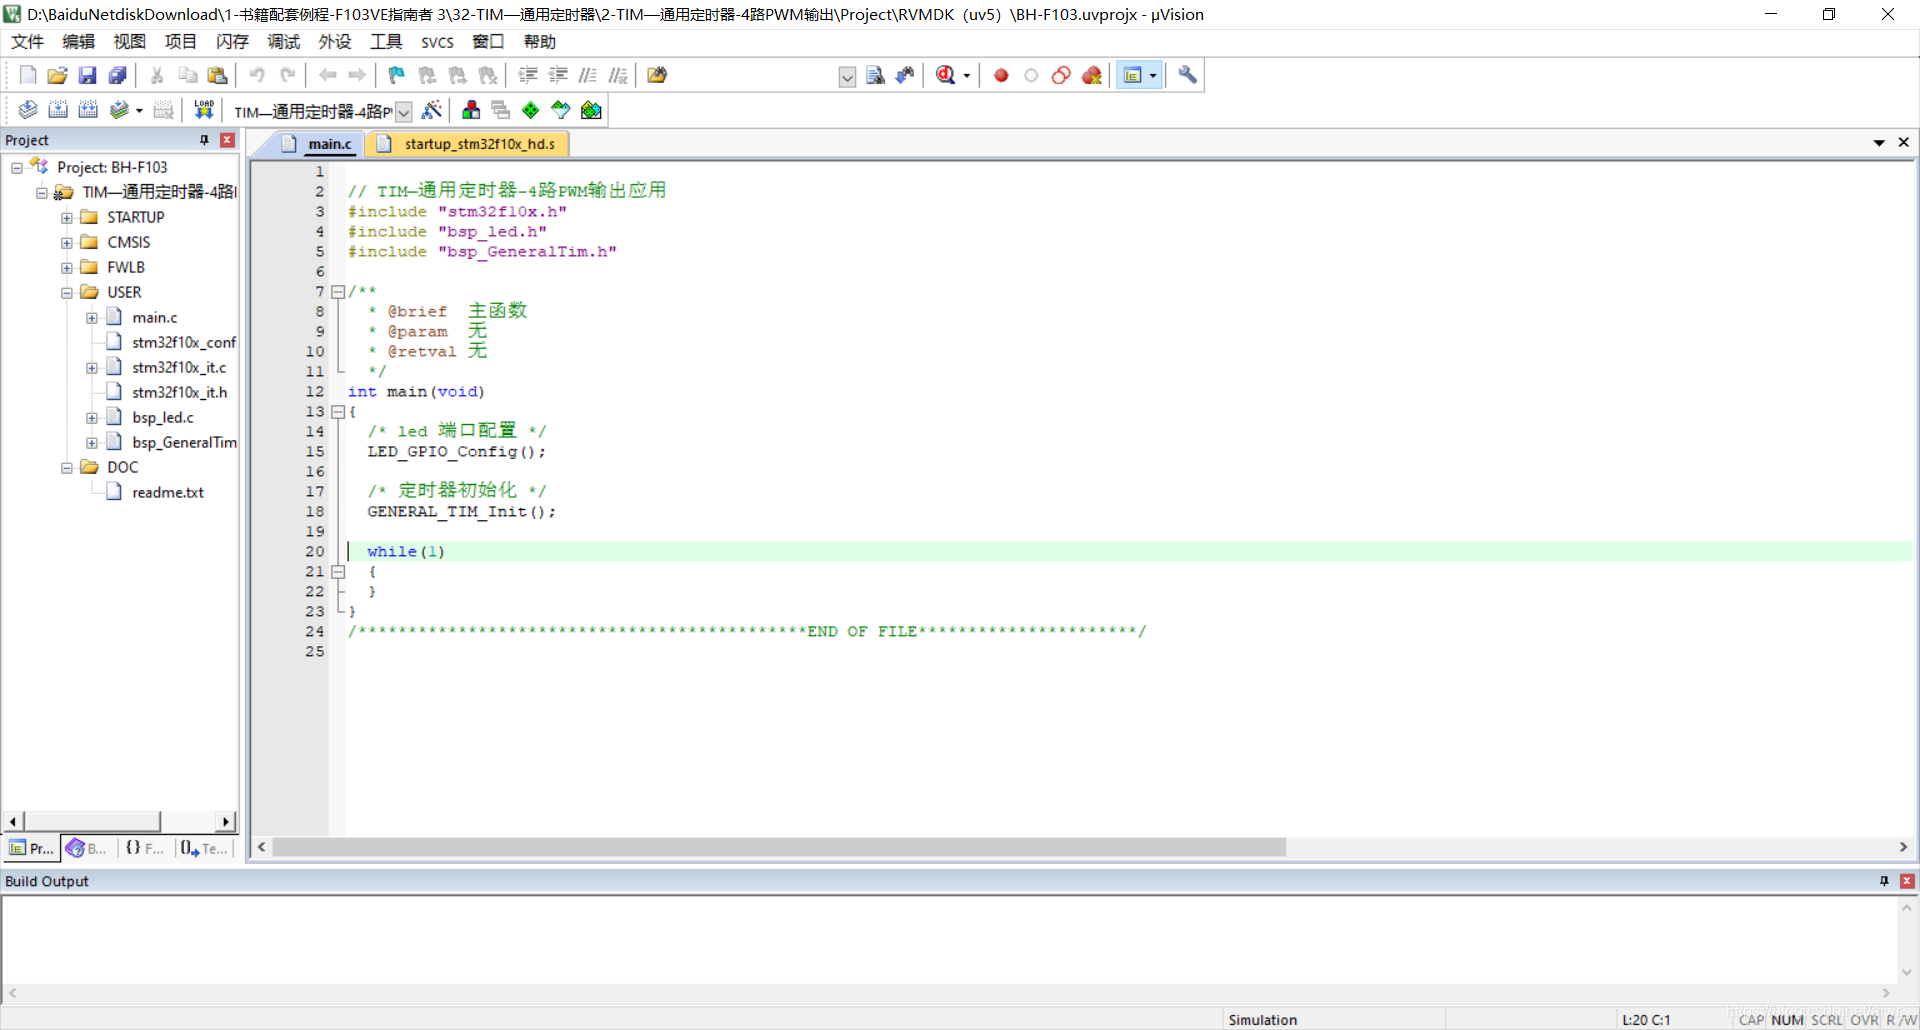The image size is (1920, 1030).
Task: Open the 编辑 menu
Action: coord(78,41)
